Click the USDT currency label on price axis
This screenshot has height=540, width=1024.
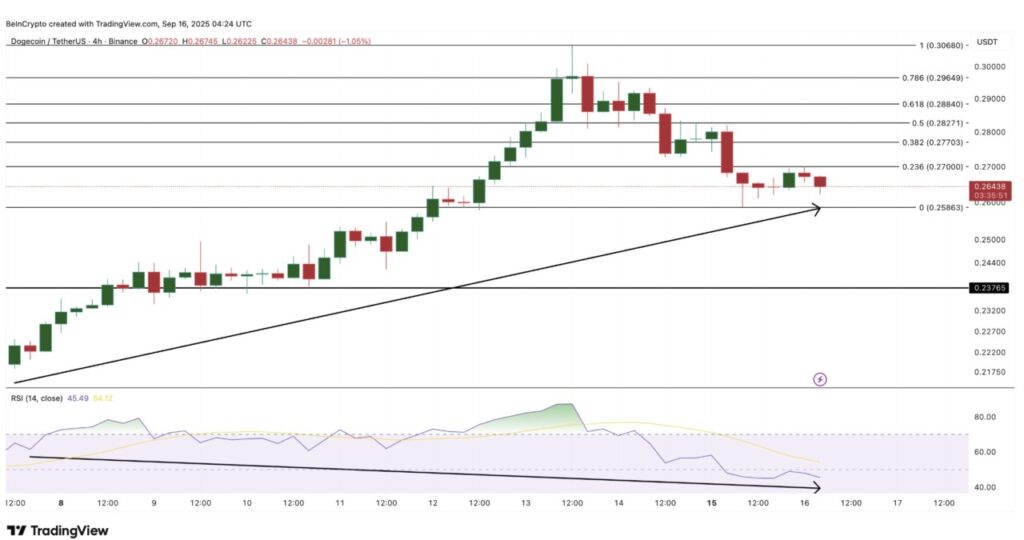click(x=985, y=41)
